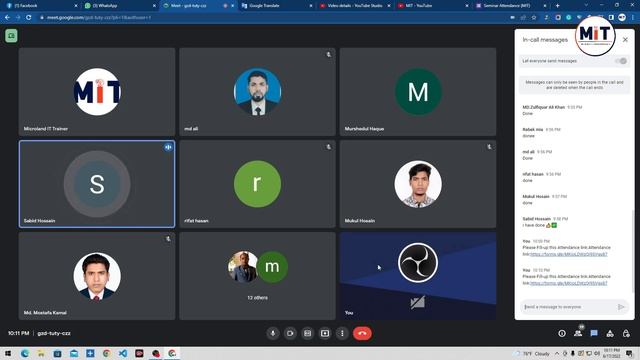Switch to the MIT - YouTube tab
Screen dimensions: 640x360
[432, 6]
